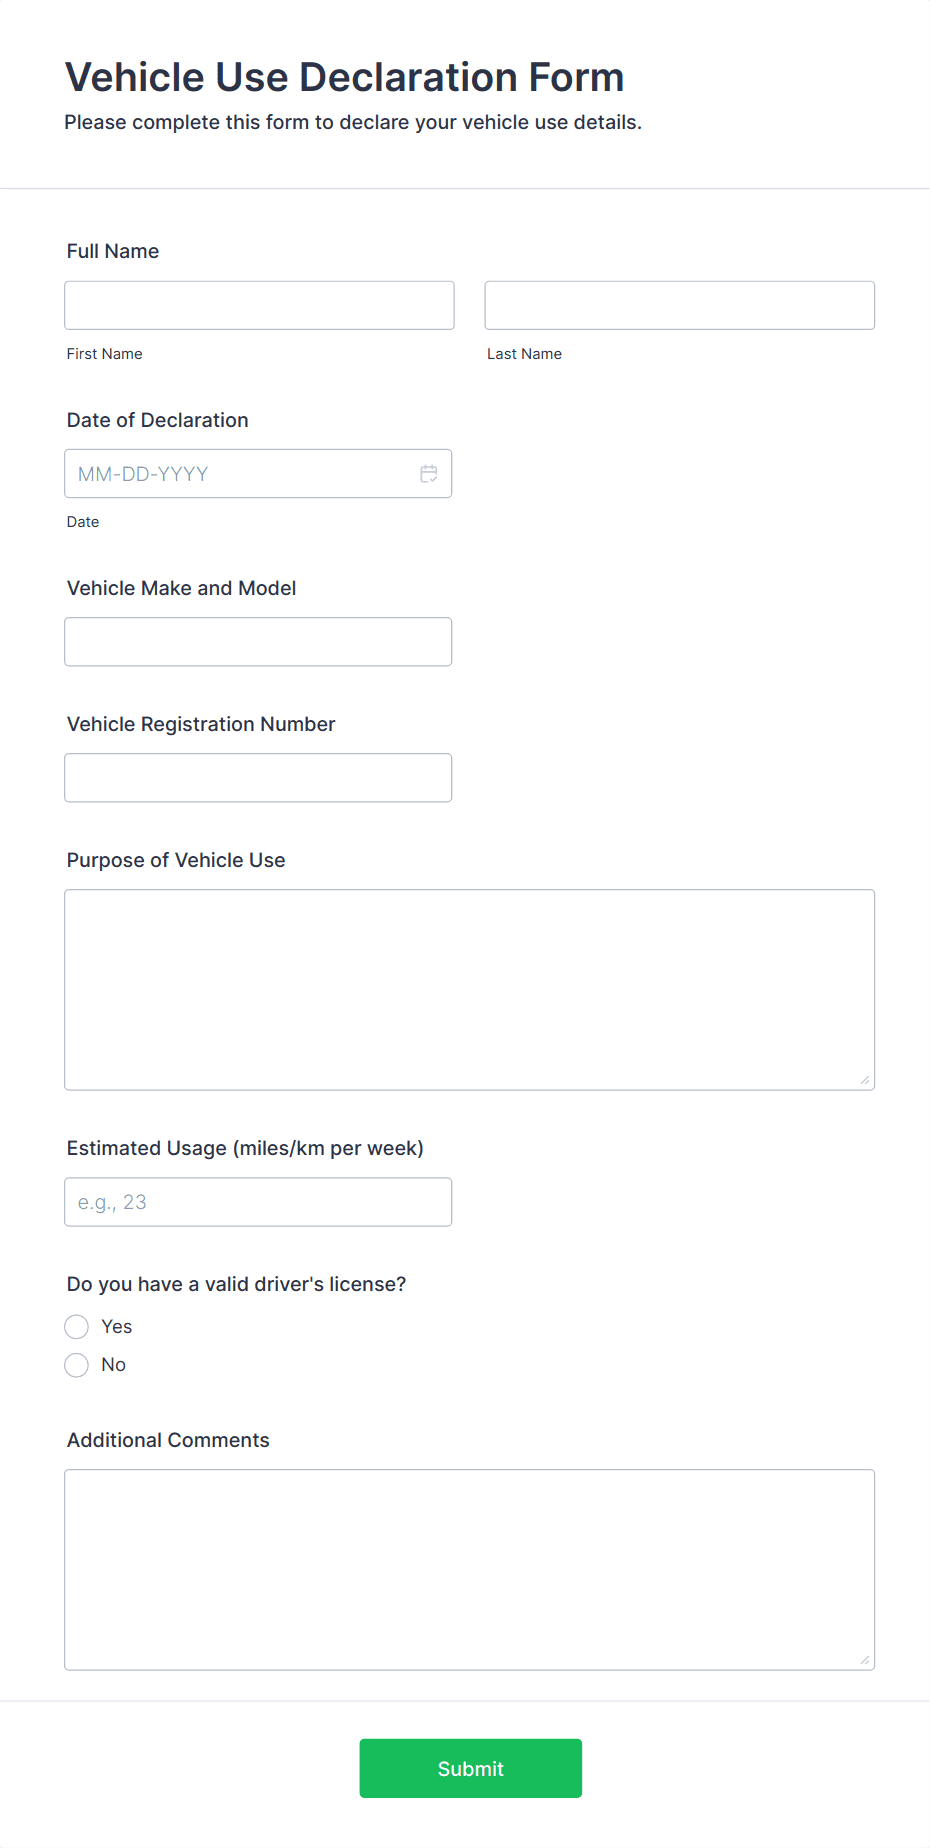This screenshot has height=1848, width=930.
Task: Click the MM-DD-YYYY date field
Action: pos(240,473)
